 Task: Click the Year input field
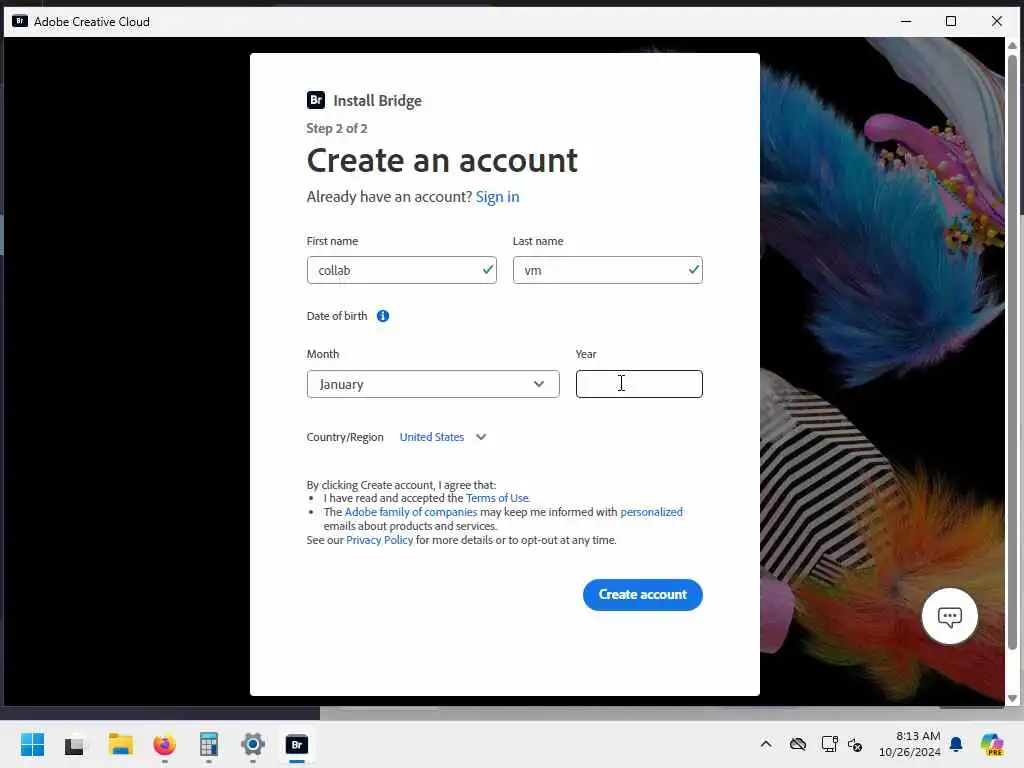click(x=639, y=384)
